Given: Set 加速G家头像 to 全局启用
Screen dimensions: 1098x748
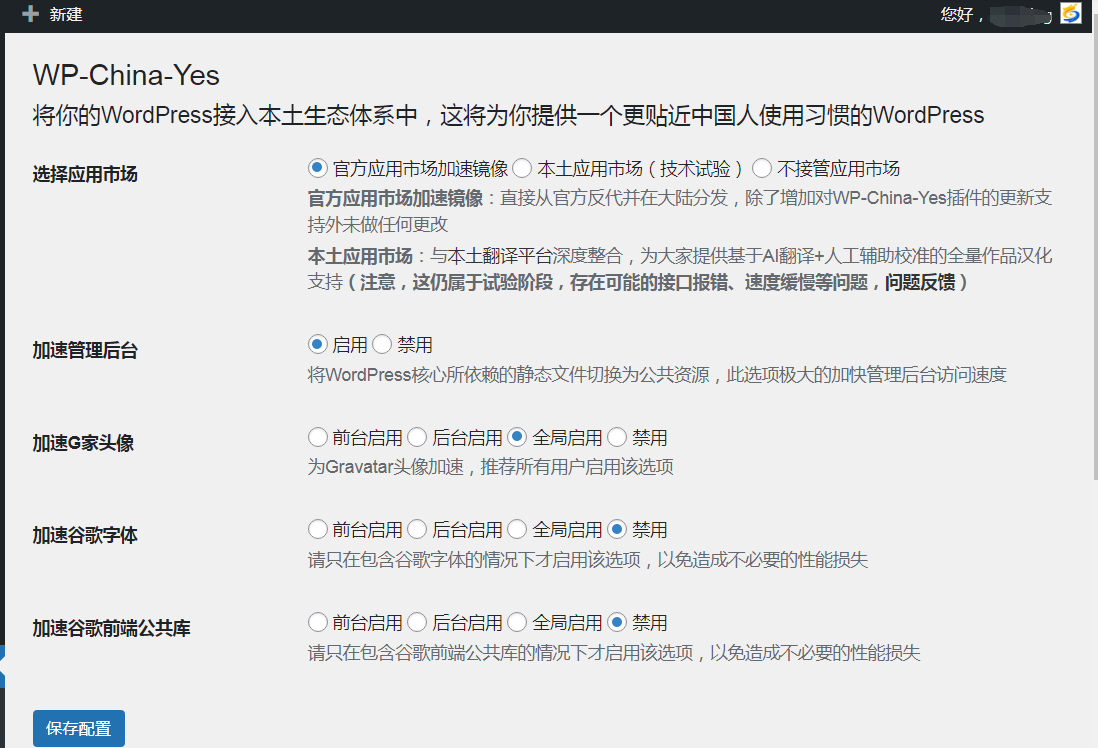Looking at the screenshot, I should click(517, 437).
